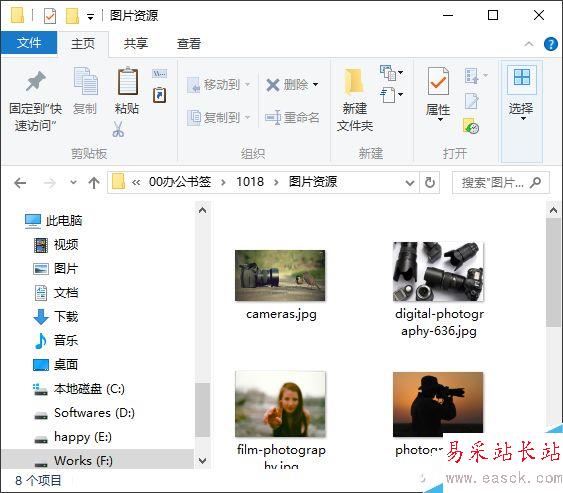
Task: Select cameras.jpg thumbnail
Action: (x=280, y=275)
